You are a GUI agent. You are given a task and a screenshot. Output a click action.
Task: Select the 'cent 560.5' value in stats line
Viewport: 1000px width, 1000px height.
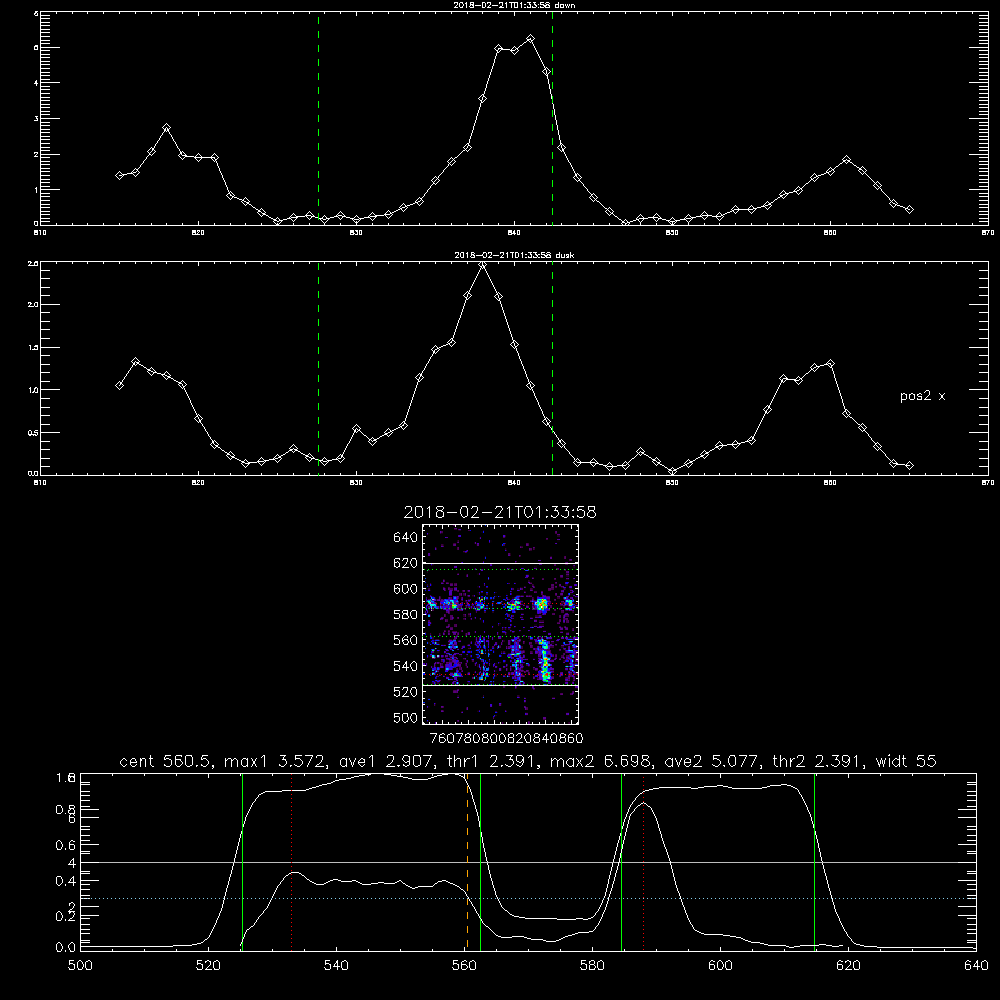tap(165, 761)
